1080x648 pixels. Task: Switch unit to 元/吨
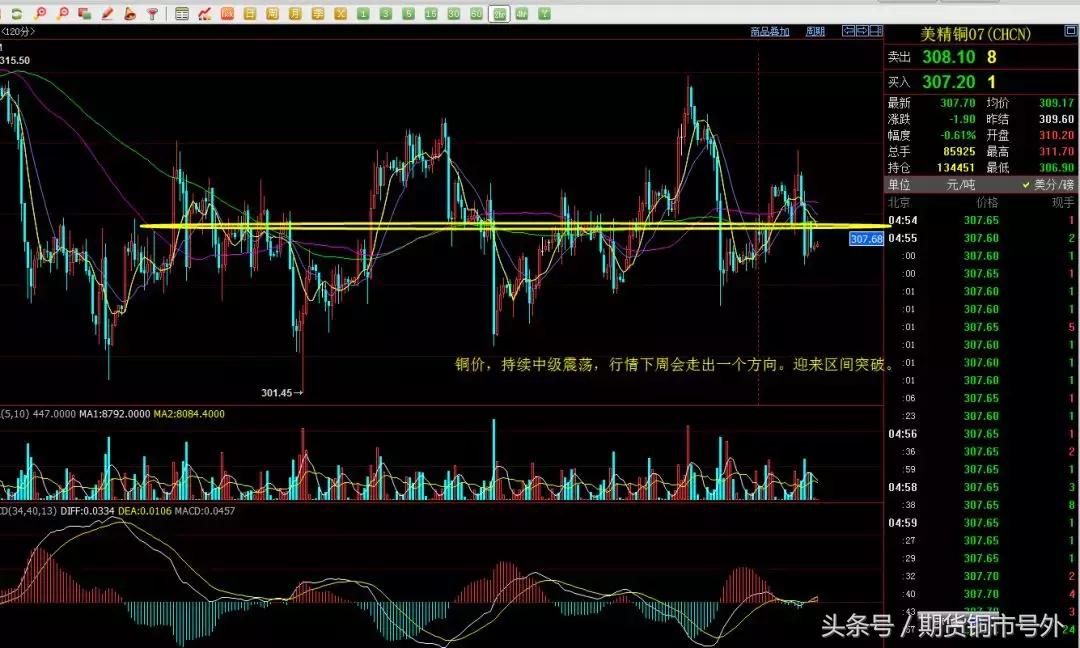959,186
